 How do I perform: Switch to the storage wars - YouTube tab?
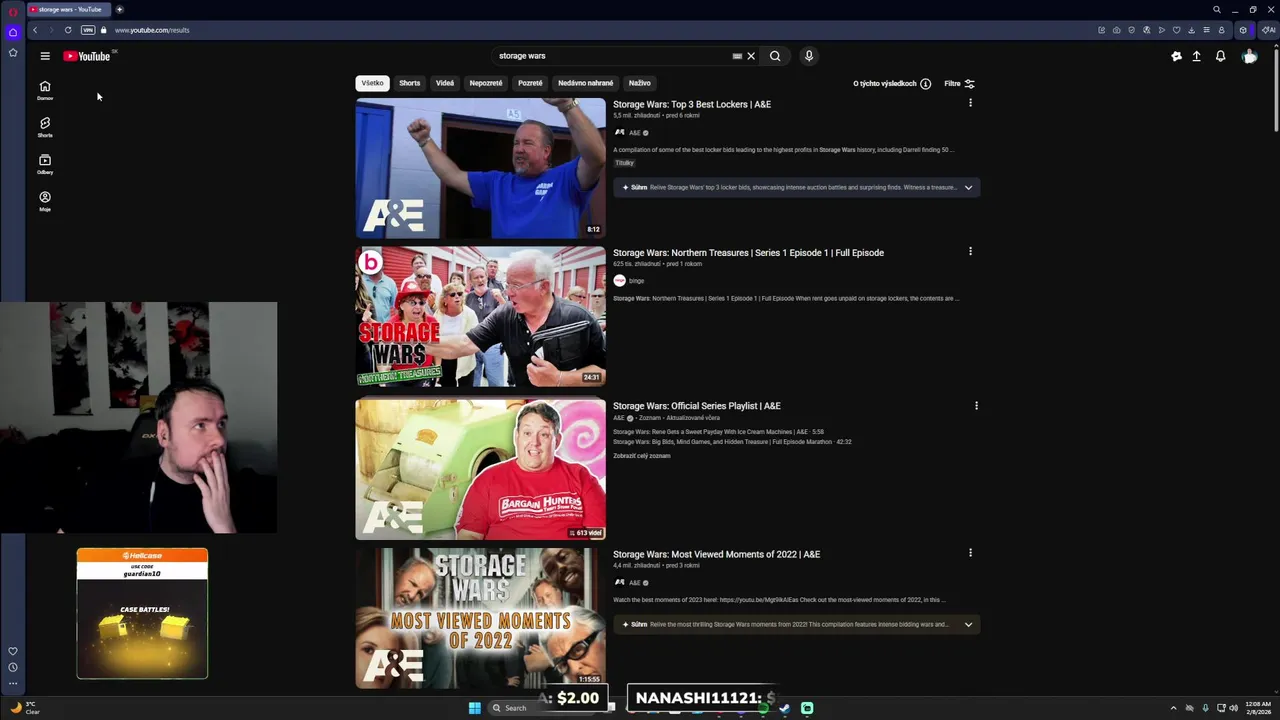(x=67, y=9)
